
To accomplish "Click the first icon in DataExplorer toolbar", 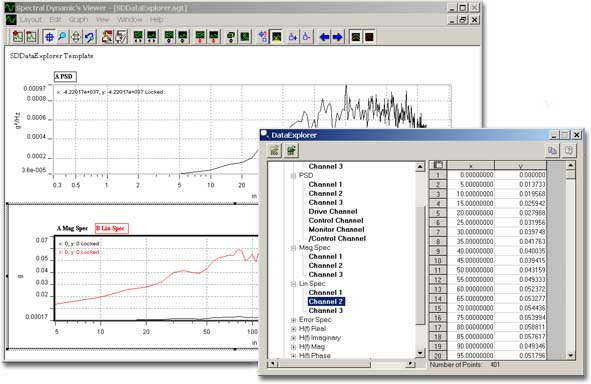I will pos(275,150).
